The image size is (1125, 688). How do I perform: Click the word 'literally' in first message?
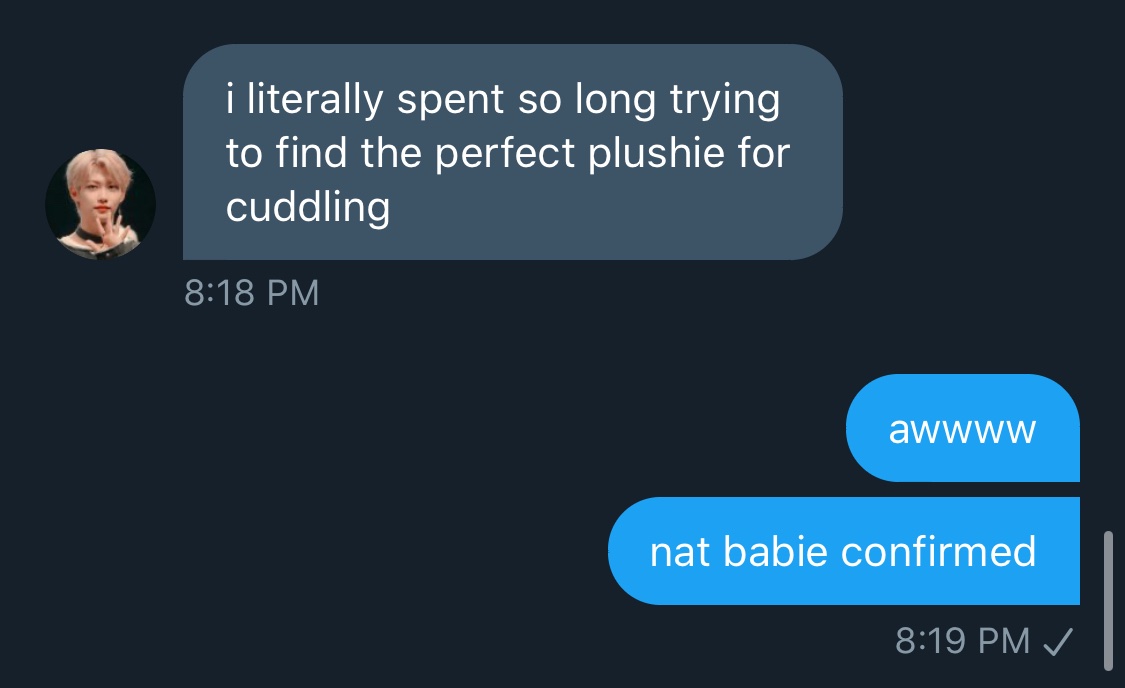coord(315,99)
